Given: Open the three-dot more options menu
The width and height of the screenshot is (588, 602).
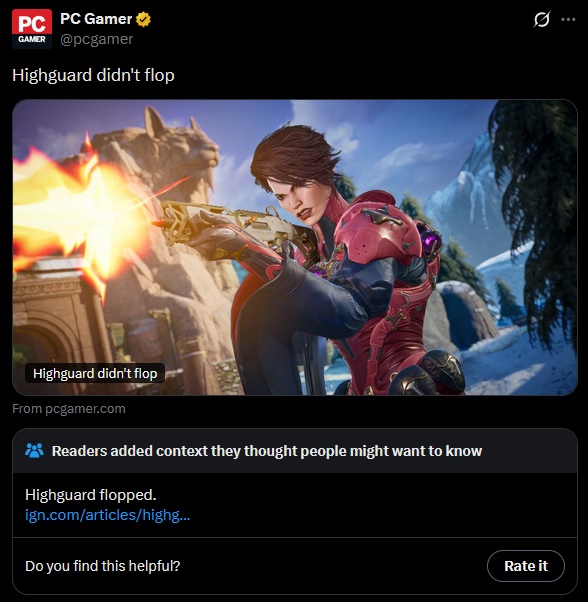Looking at the screenshot, I should coord(568,19).
